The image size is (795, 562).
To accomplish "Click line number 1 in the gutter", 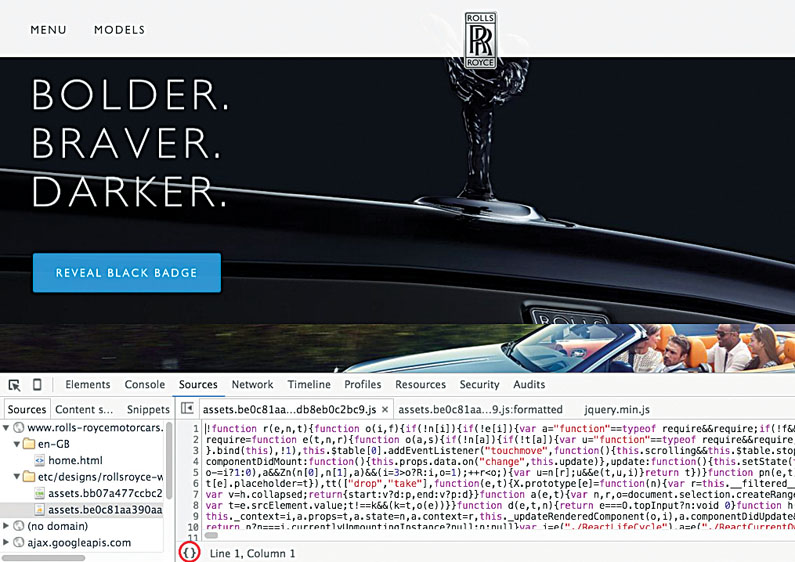I will [x=196, y=428].
